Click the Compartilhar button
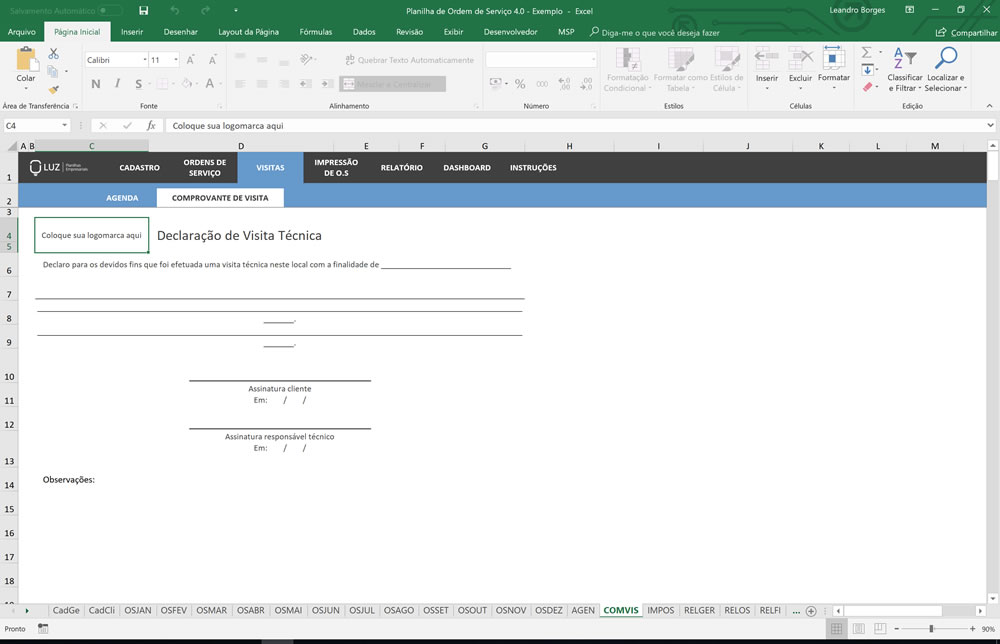1000x644 pixels. point(966,33)
